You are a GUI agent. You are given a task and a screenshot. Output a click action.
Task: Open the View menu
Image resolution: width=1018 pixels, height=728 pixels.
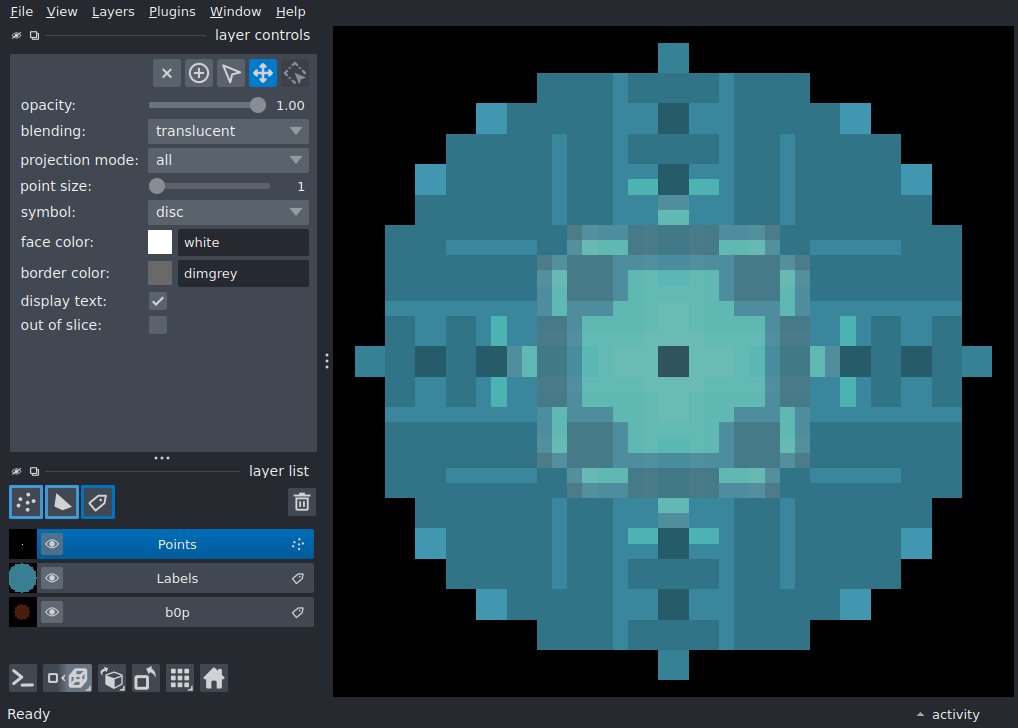pyautogui.click(x=62, y=12)
